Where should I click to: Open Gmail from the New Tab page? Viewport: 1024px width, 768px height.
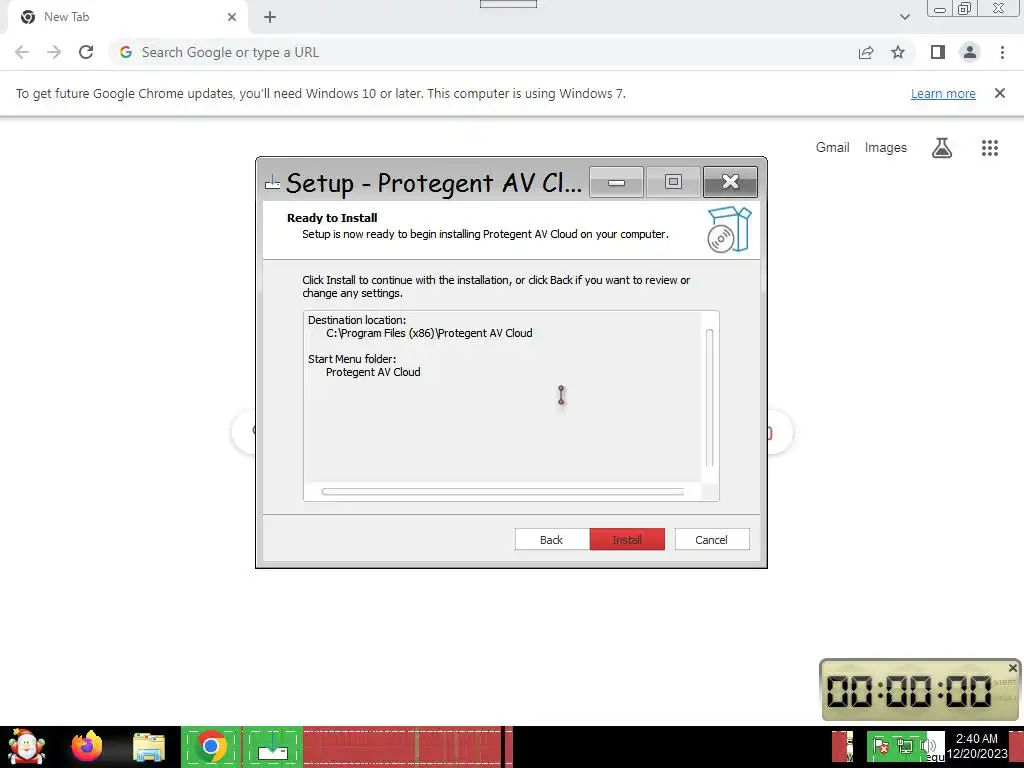[833, 148]
